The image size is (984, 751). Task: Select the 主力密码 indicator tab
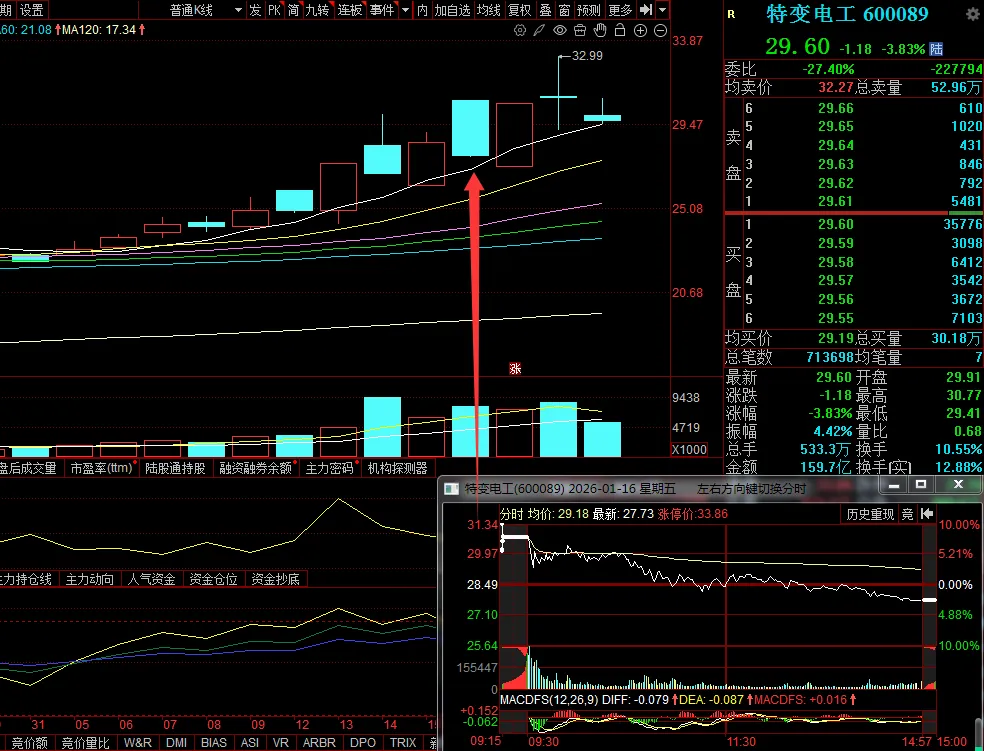(x=329, y=468)
